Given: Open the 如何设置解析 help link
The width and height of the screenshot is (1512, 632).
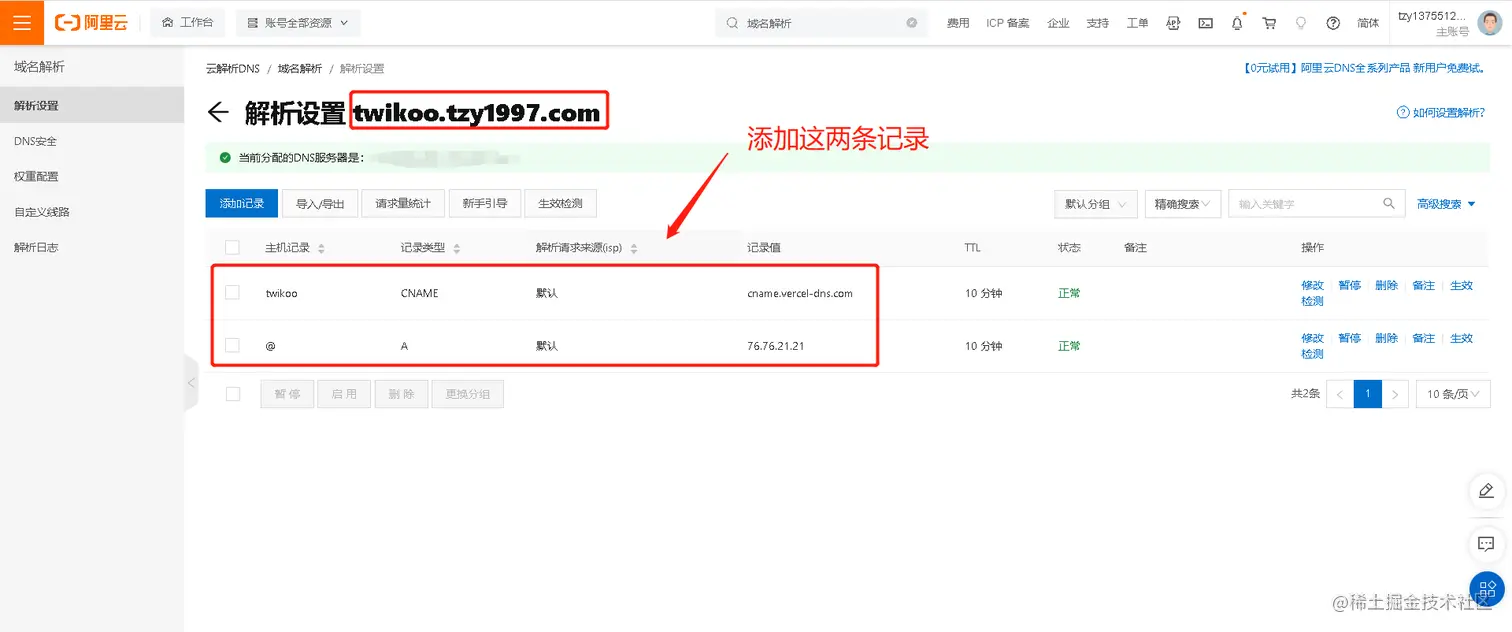Looking at the screenshot, I should coord(1441,113).
